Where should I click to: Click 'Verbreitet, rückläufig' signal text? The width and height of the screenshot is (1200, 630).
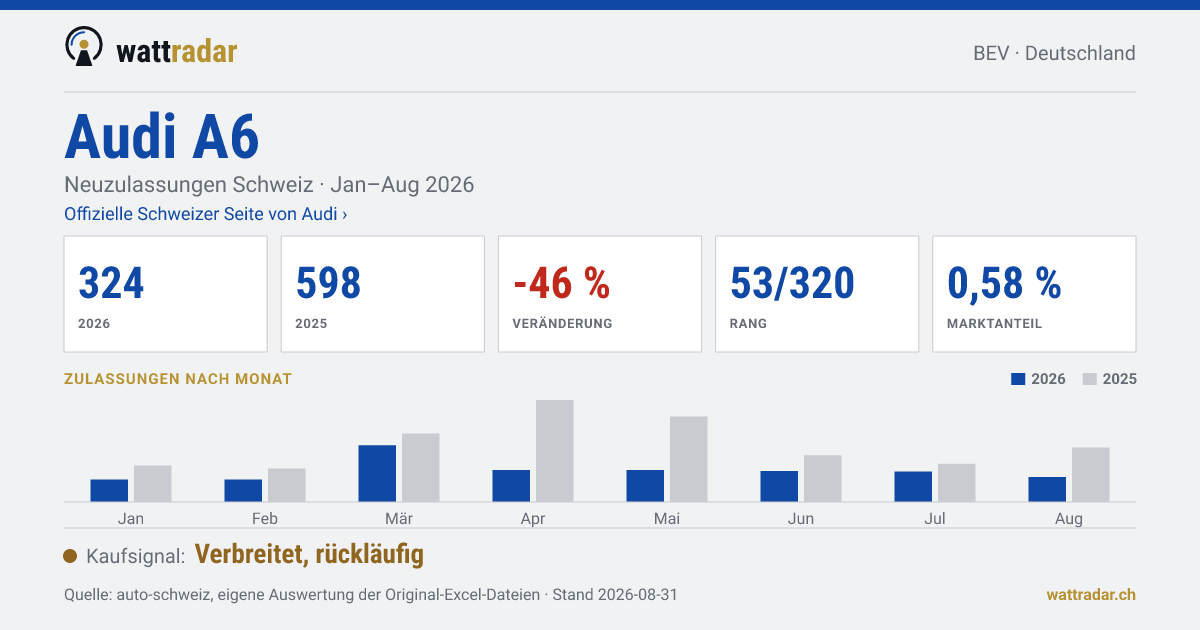[309, 554]
